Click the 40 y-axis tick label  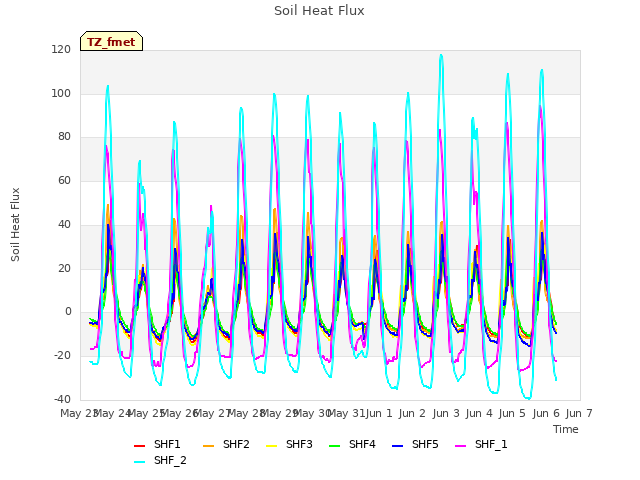(64, 224)
